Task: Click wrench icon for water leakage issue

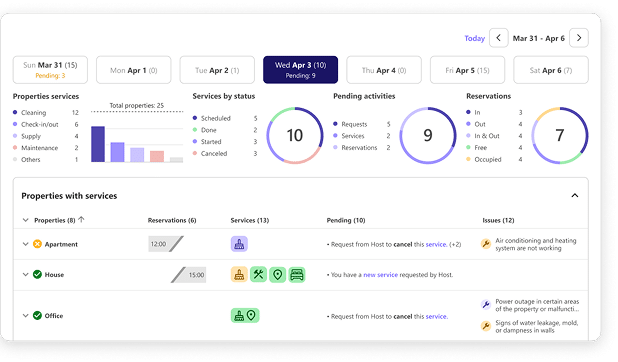Action: point(486,326)
